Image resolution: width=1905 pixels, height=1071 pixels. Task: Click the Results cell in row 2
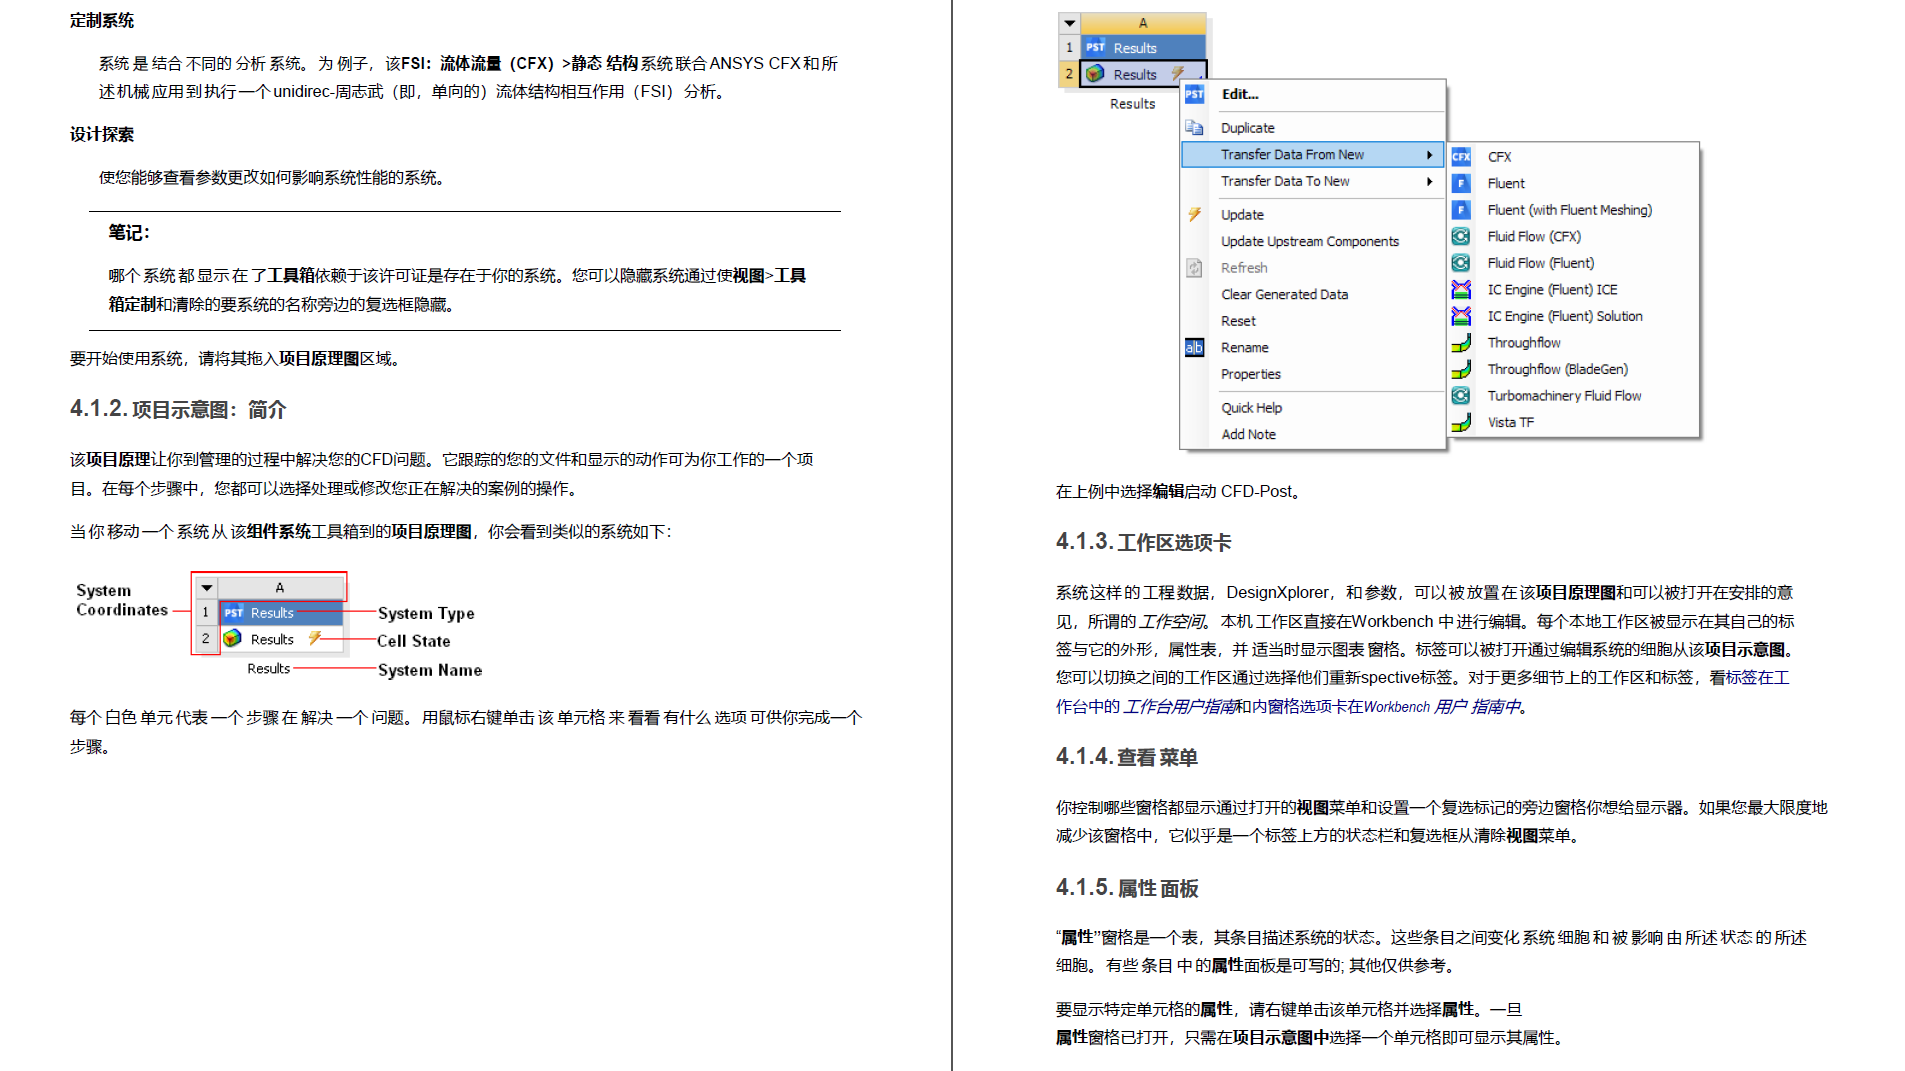tap(1133, 73)
